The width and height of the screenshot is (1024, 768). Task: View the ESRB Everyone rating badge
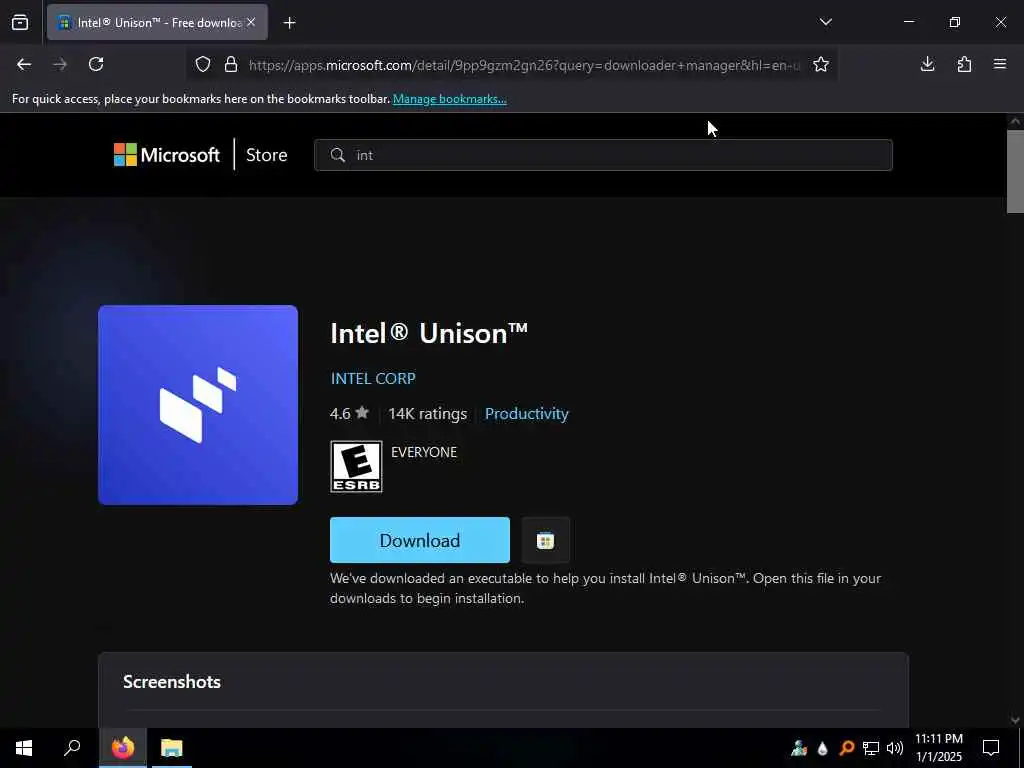(x=356, y=466)
